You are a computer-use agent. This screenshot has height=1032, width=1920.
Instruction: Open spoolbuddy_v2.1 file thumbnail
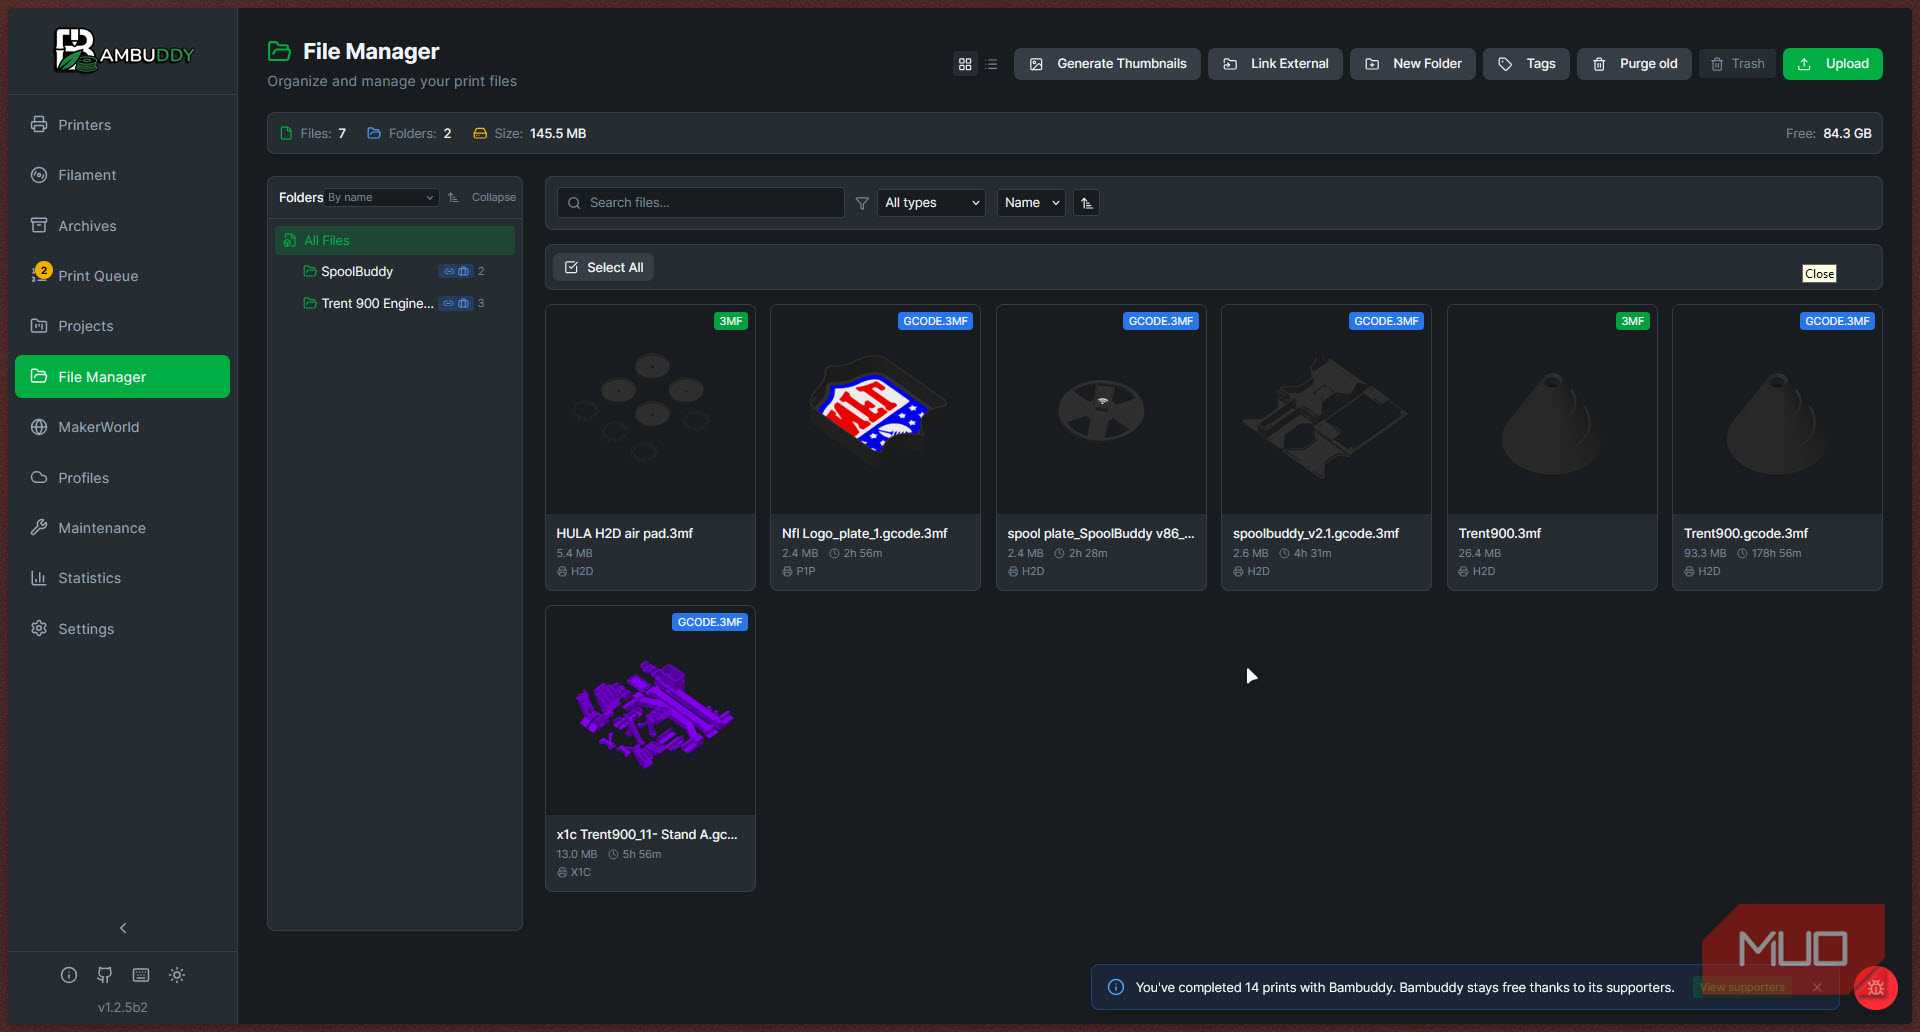(x=1326, y=410)
